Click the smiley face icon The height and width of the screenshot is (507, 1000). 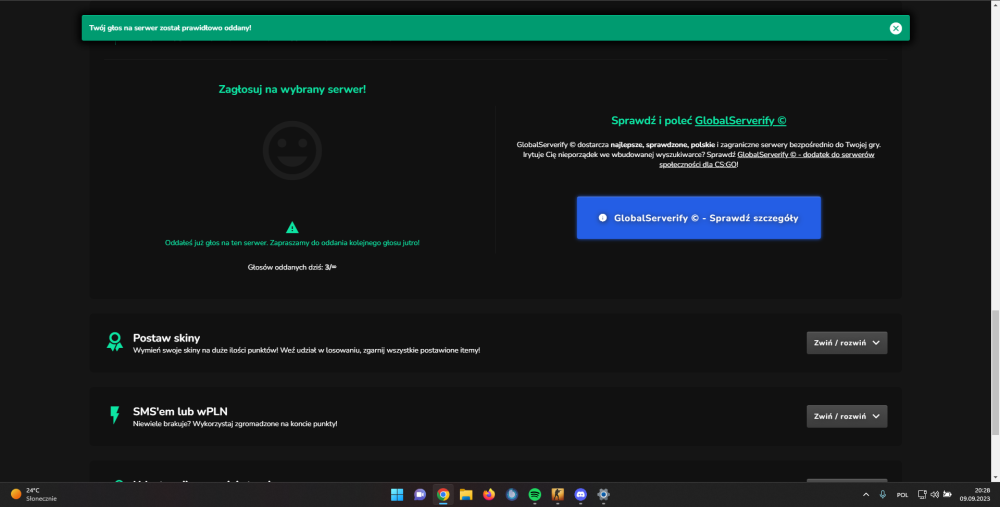click(x=292, y=151)
